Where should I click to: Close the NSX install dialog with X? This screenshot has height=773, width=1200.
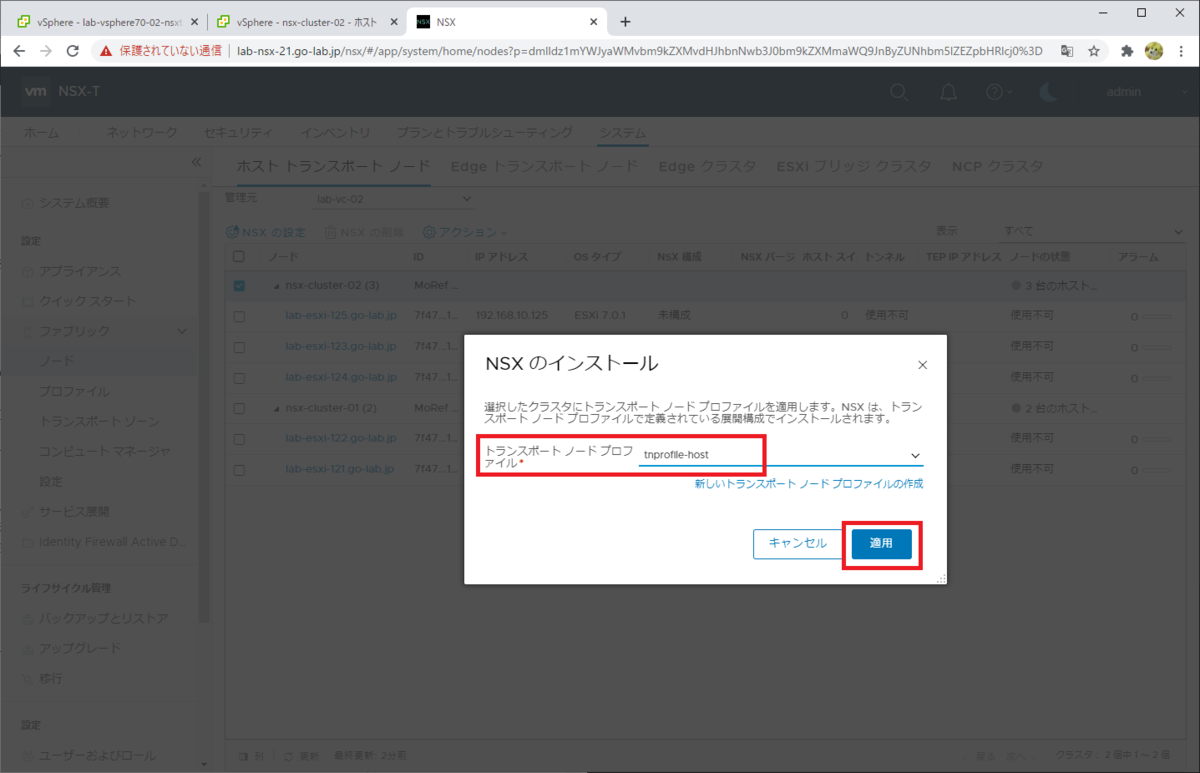coord(922,365)
